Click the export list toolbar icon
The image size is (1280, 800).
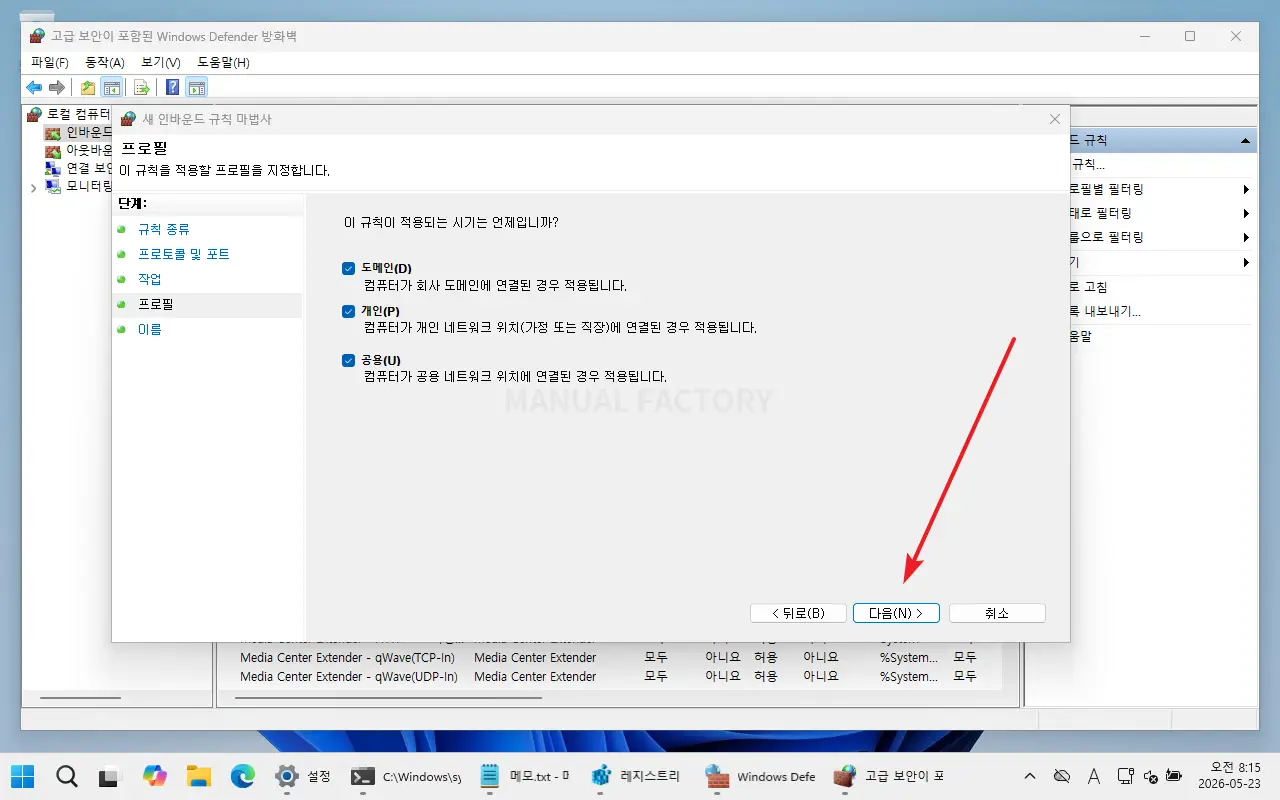142,87
